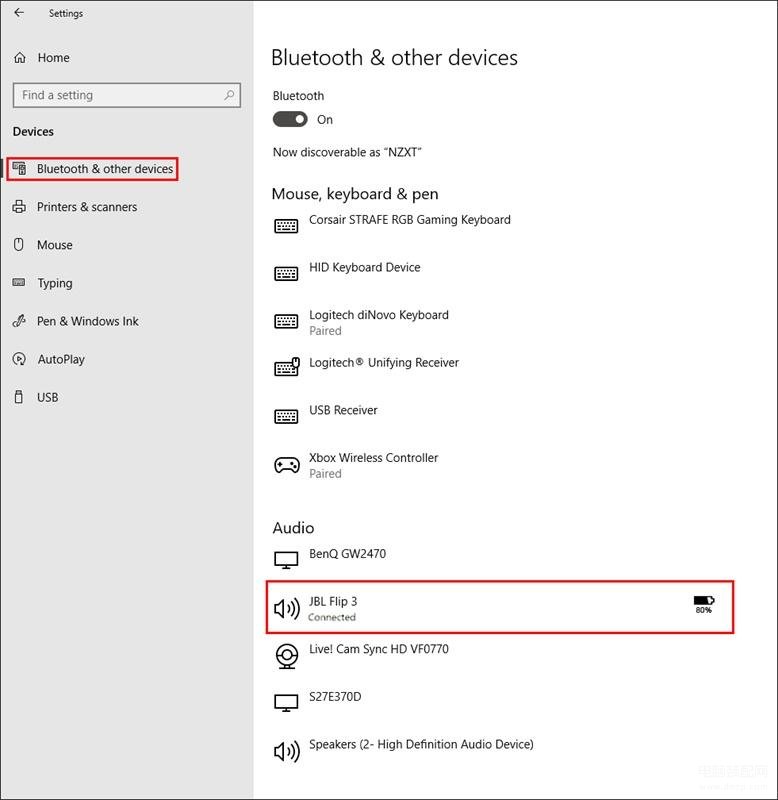Select Corsair STRAFE RGB Gaming Keyboard entry
The image size is (778, 800).
click(410, 220)
